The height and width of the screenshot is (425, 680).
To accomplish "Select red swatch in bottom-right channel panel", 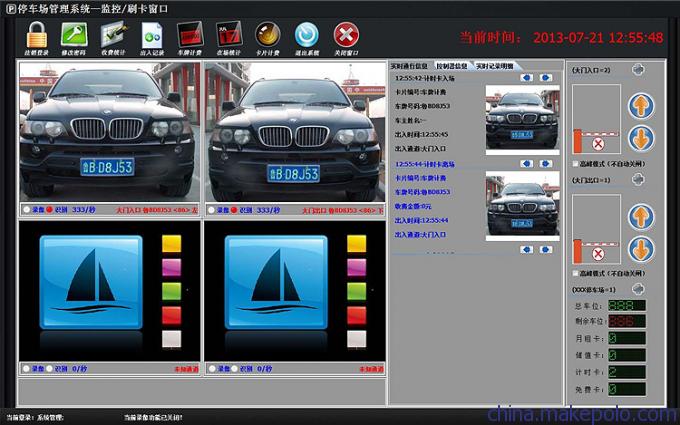I will 356,315.
